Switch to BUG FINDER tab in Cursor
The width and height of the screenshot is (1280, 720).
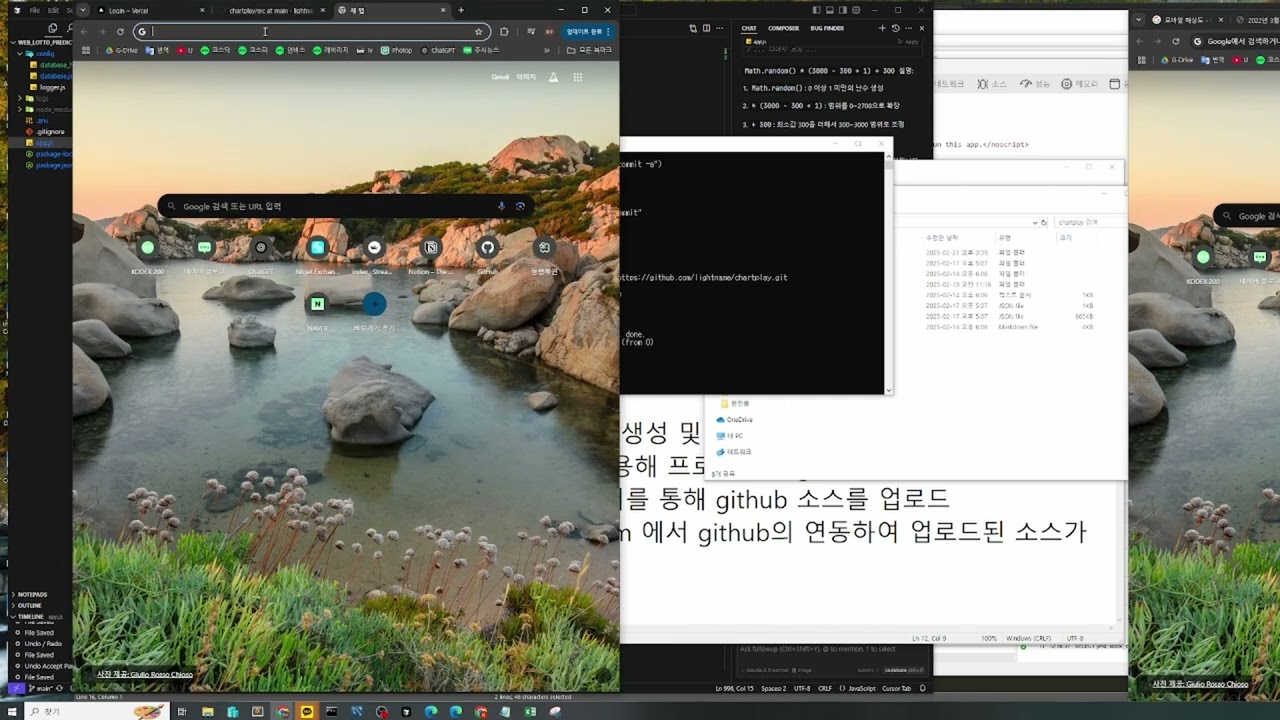click(827, 28)
